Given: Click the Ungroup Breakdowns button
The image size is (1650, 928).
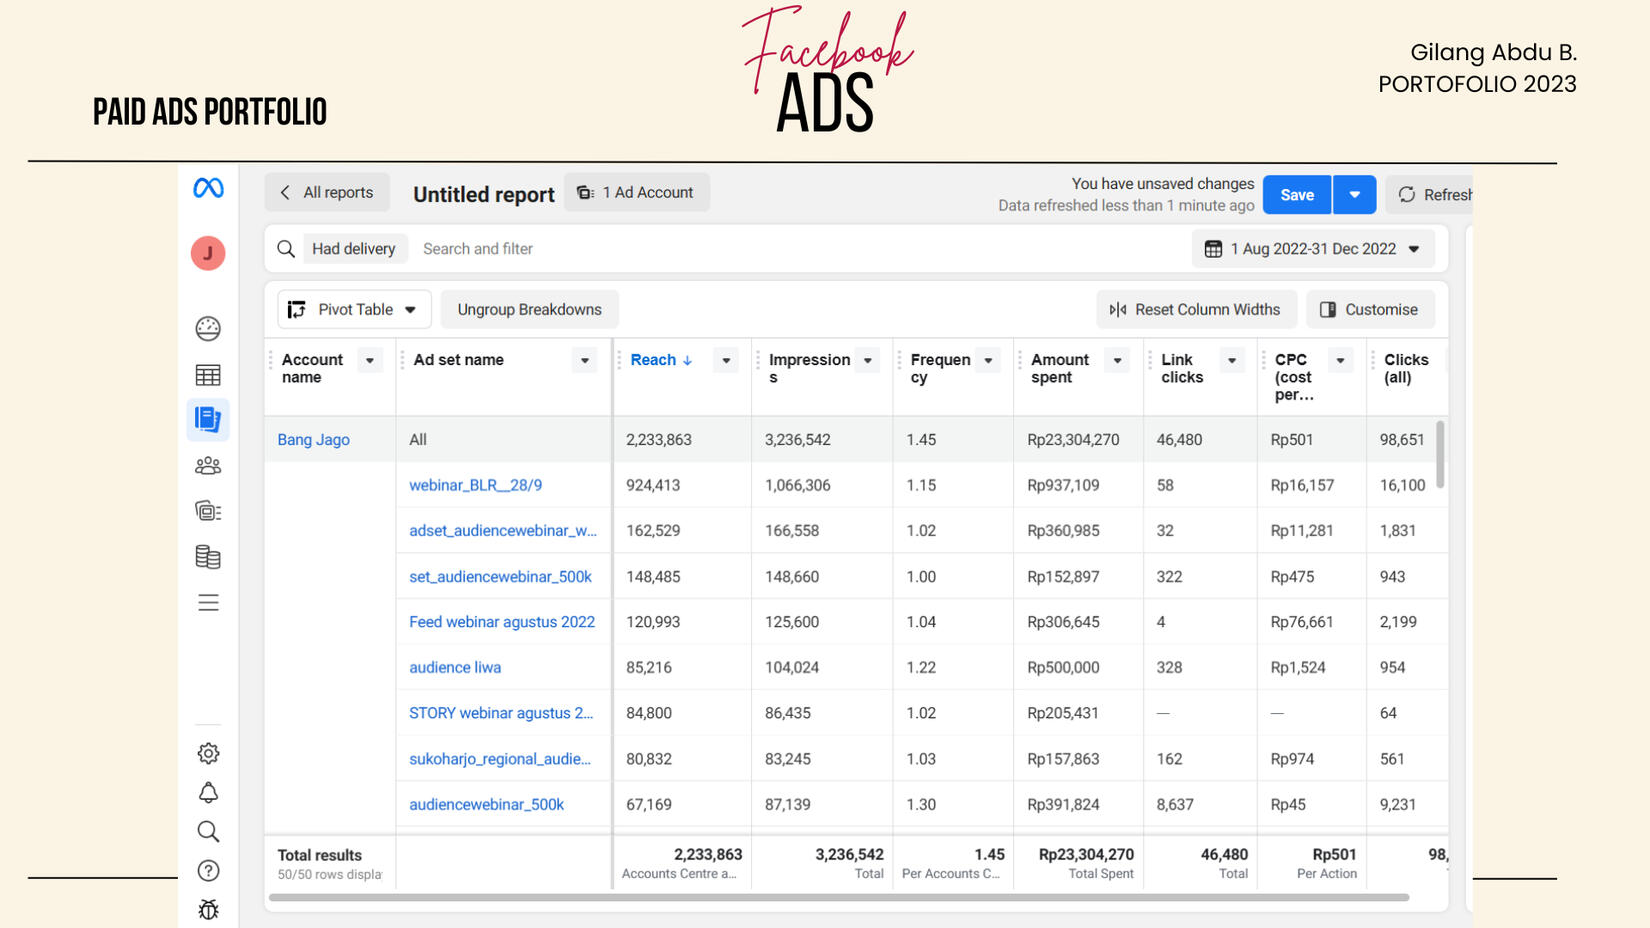Looking at the screenshot, I should coord(529,310).
